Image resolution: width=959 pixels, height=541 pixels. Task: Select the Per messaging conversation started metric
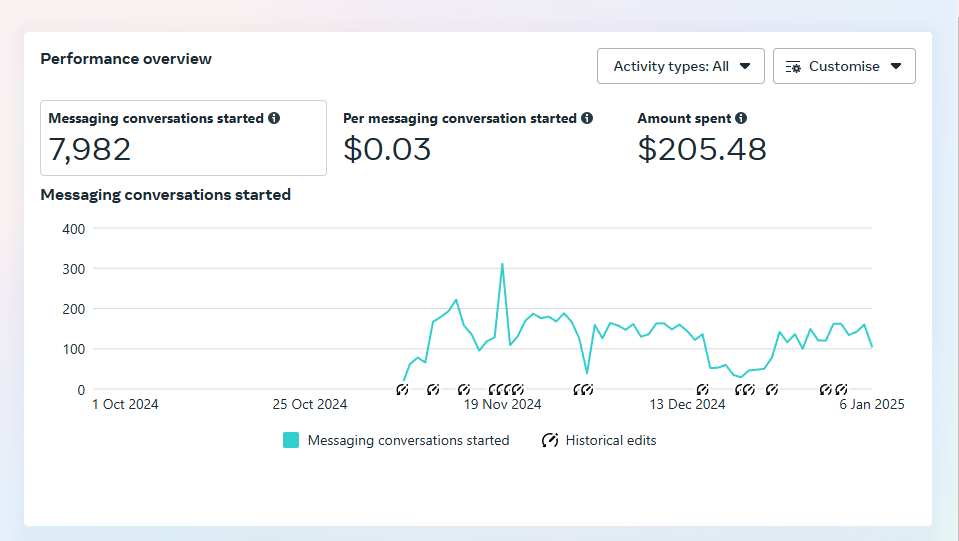pyautogui.click(x=467, y=138)
